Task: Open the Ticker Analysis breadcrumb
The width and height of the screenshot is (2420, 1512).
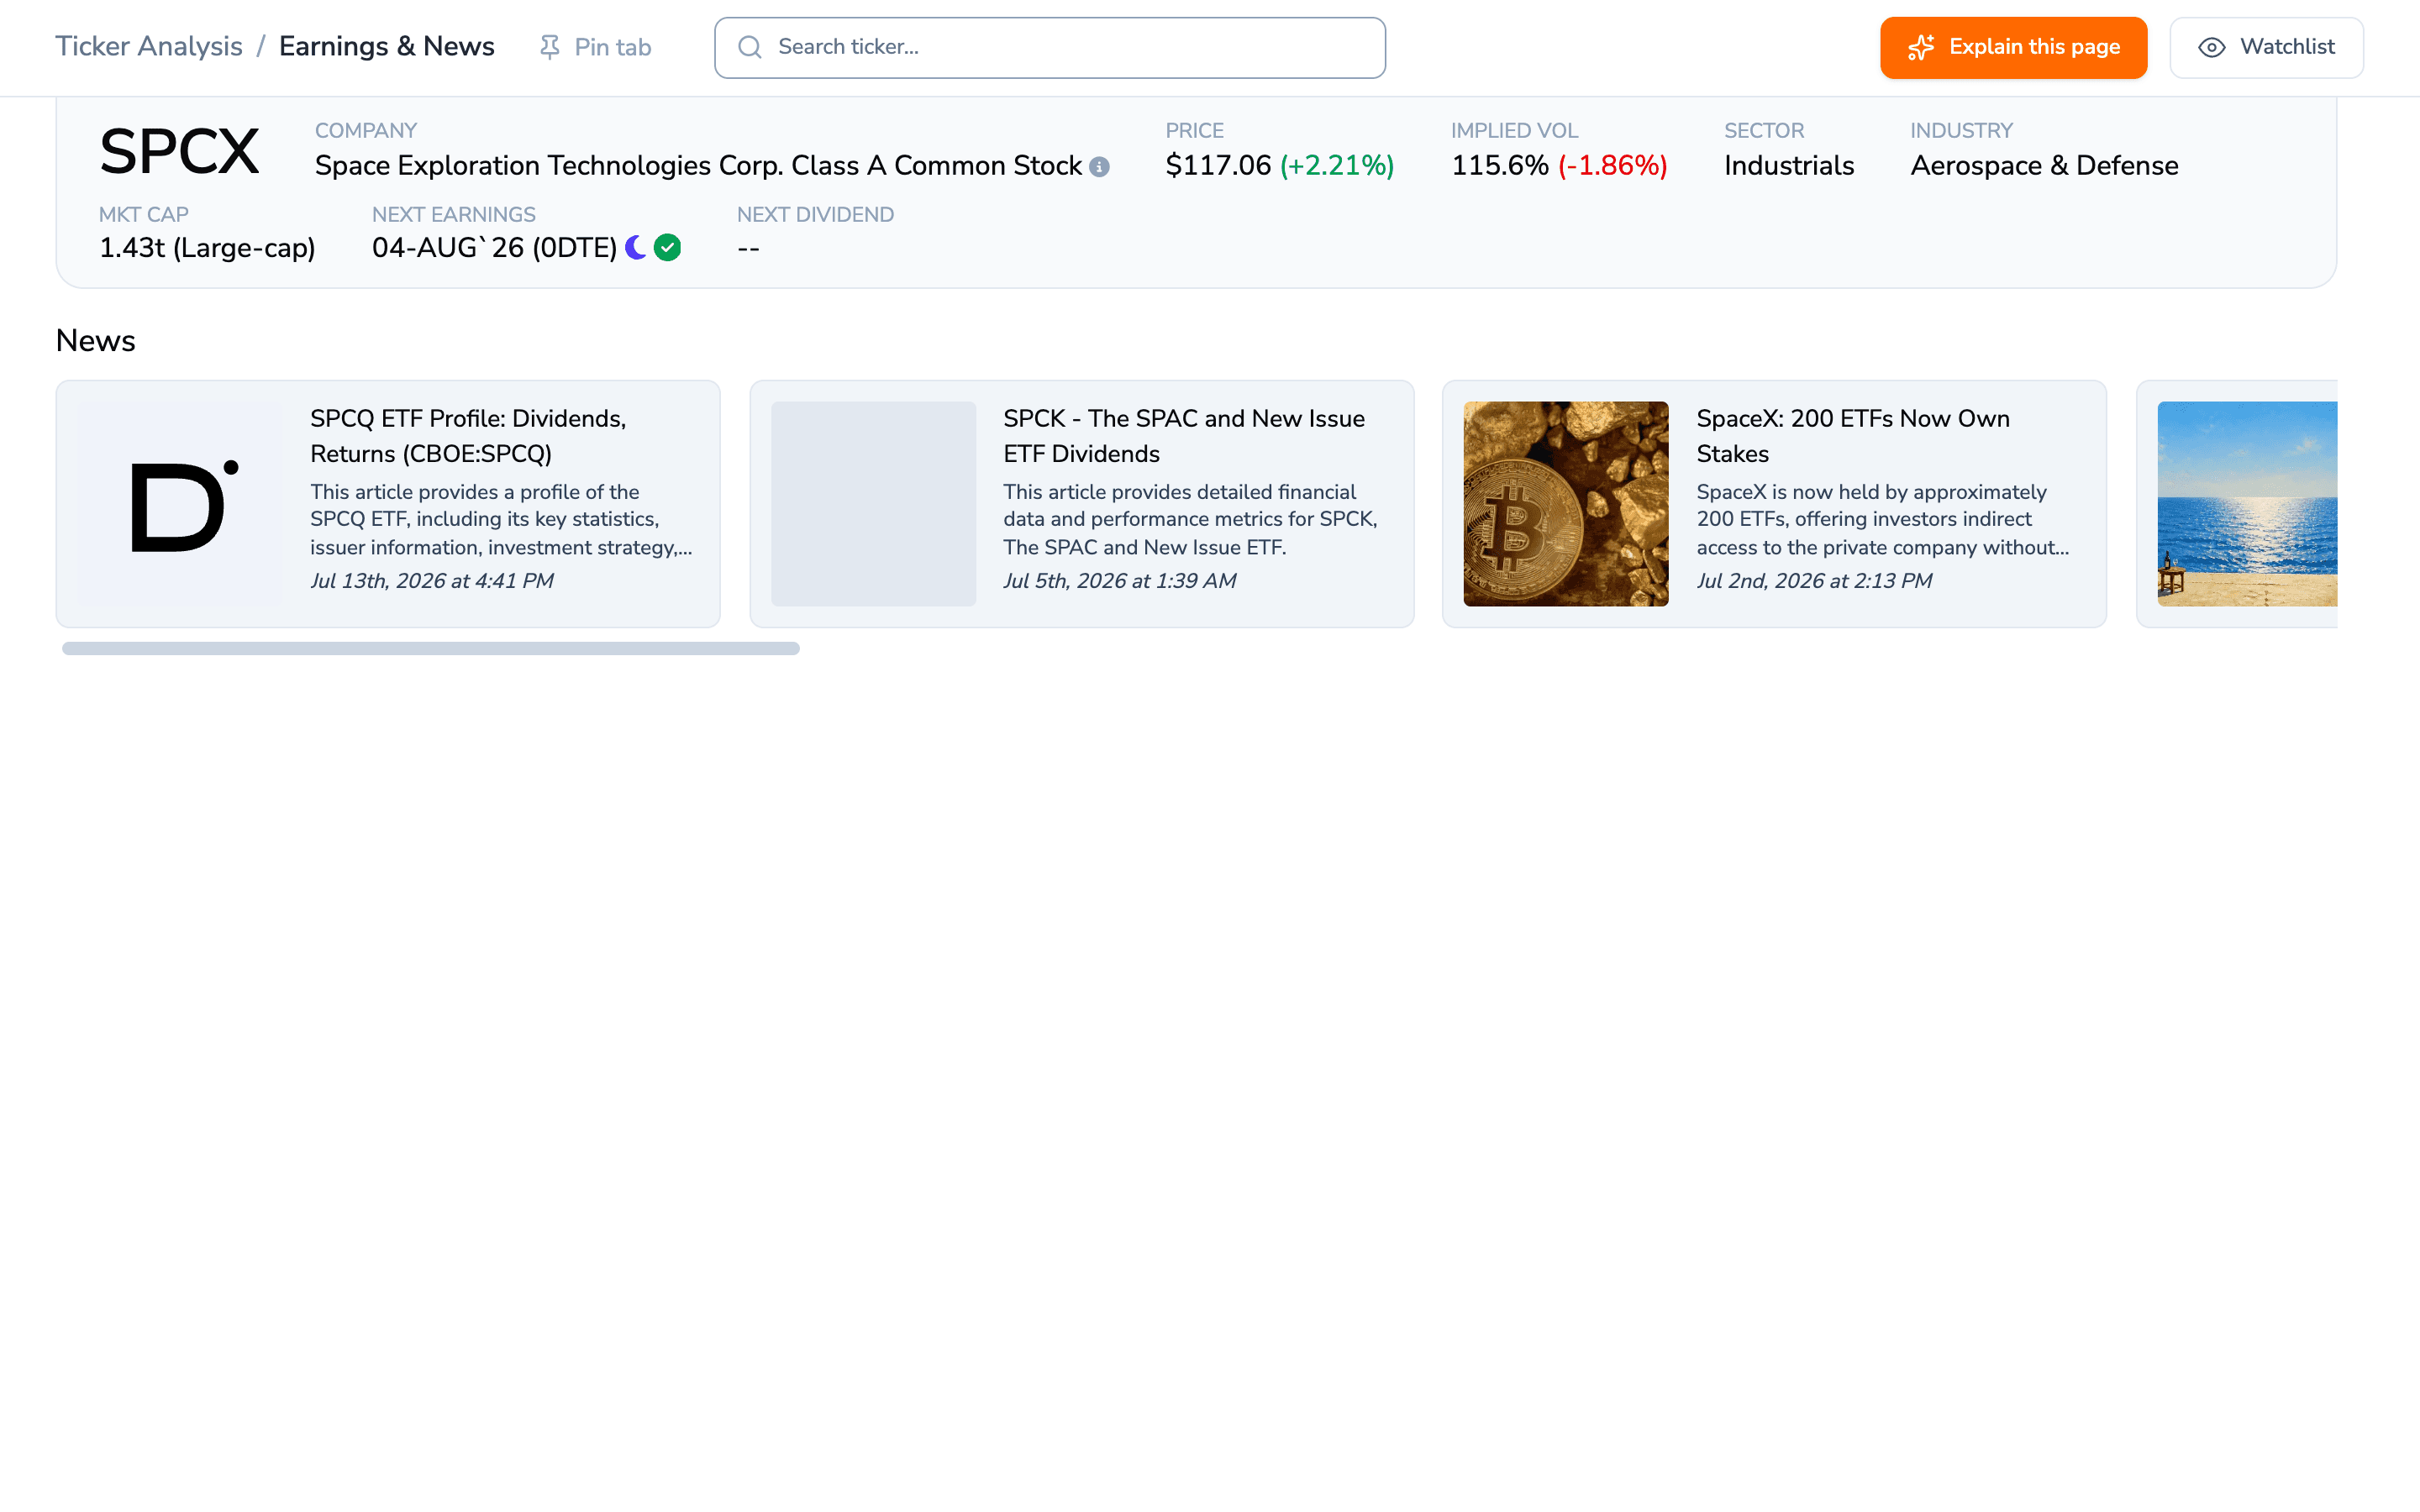Action: pyautogui.click(x=149, y=46)
